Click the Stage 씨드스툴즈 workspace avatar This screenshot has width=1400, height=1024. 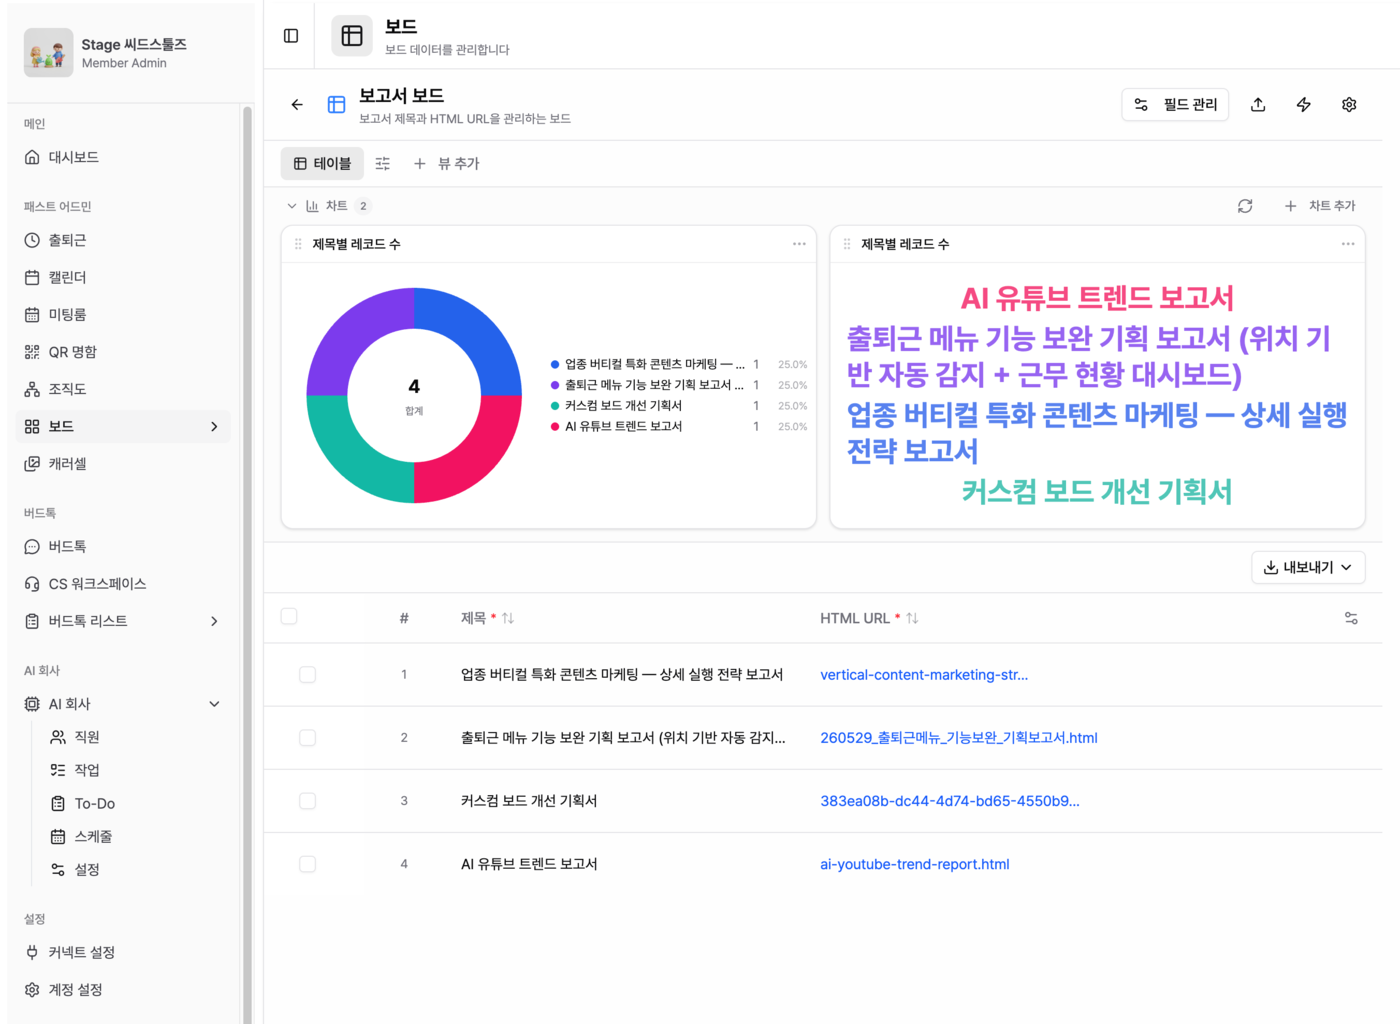click(x=48, y=52)
